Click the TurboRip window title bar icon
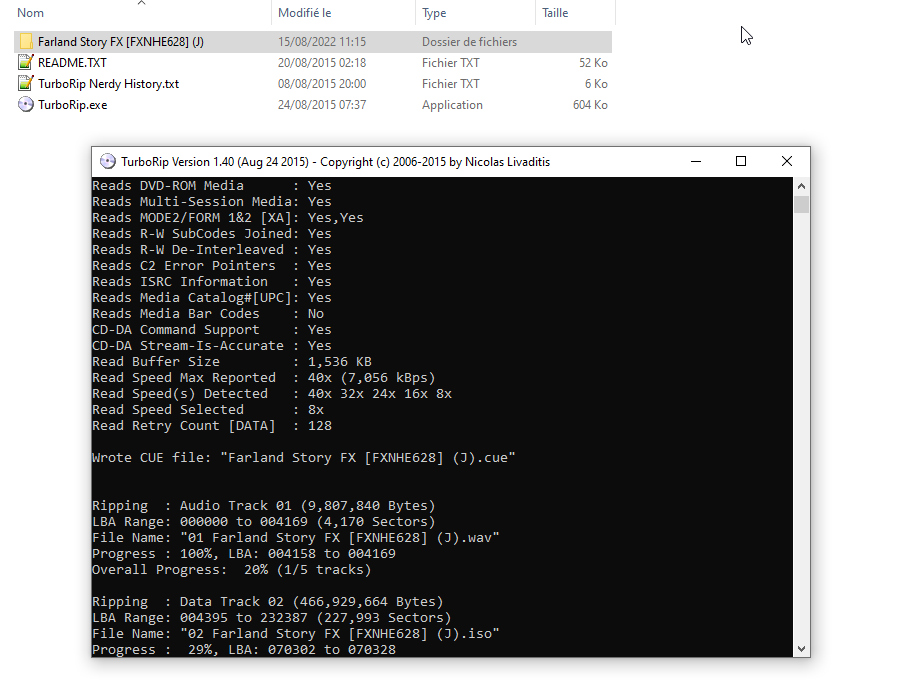 coord(107,162)
